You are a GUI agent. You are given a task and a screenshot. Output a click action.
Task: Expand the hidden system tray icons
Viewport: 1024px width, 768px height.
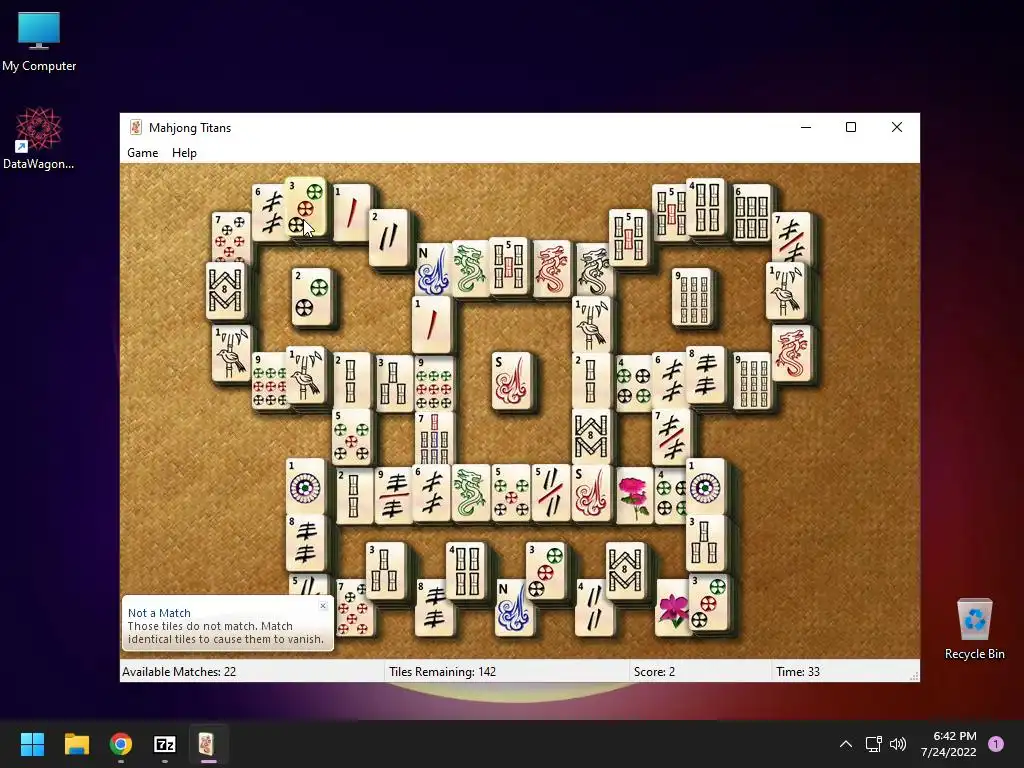[x=846, y=744]
